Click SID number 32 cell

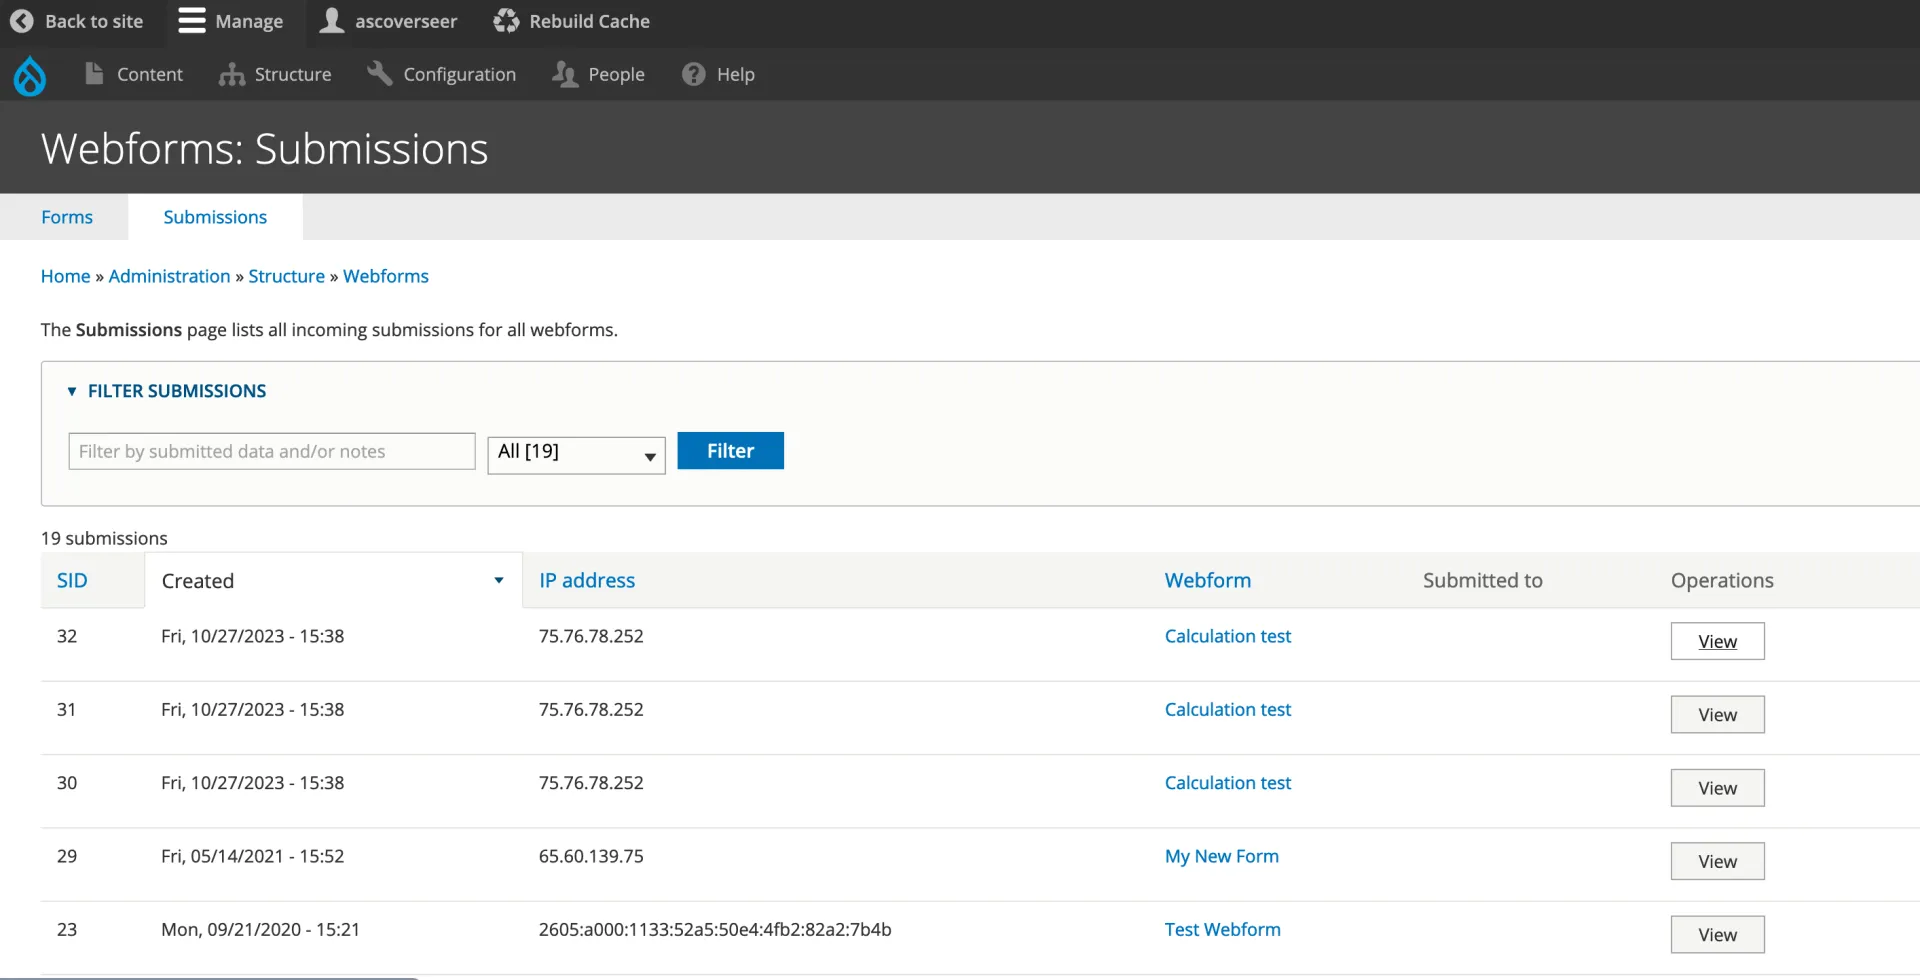pyautogui.click(x=67, y=636)
